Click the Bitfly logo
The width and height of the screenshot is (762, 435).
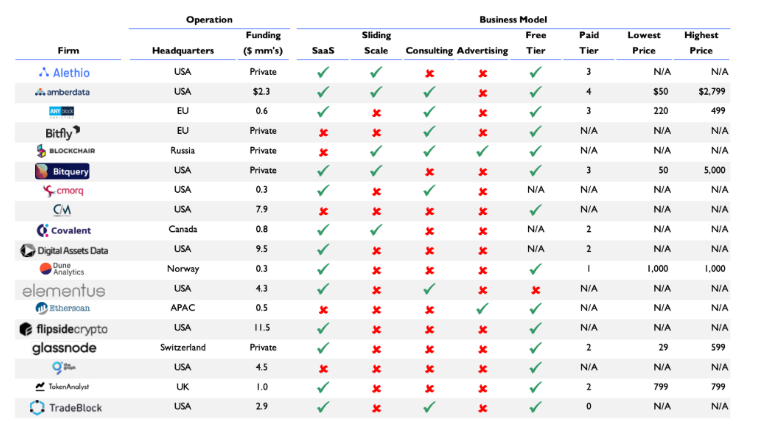[63, 132]
